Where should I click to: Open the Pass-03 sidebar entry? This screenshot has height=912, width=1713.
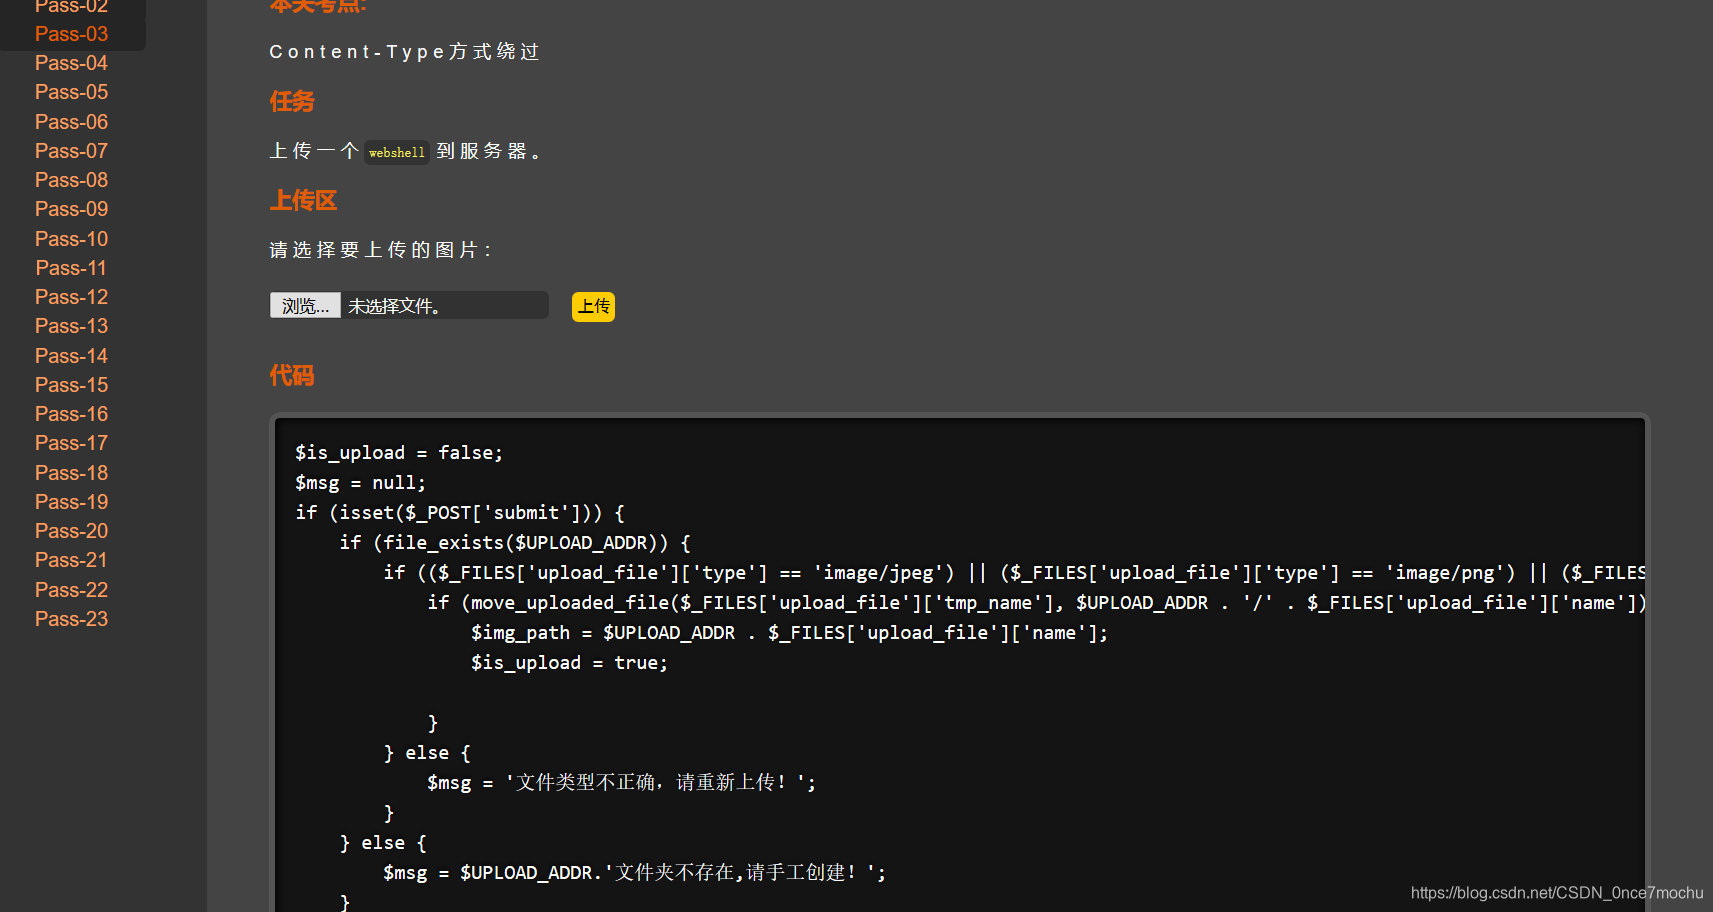71,34
